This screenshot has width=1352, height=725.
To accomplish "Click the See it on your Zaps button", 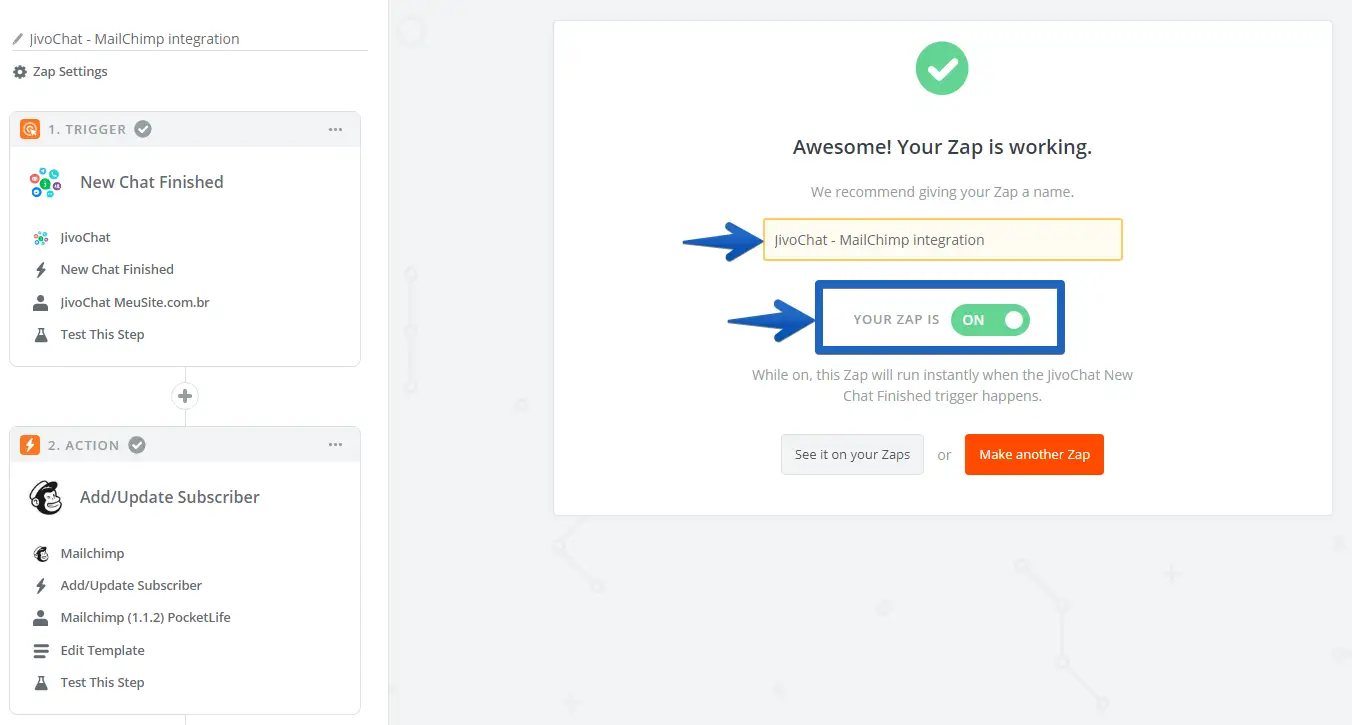I will [x=852, y=455].
